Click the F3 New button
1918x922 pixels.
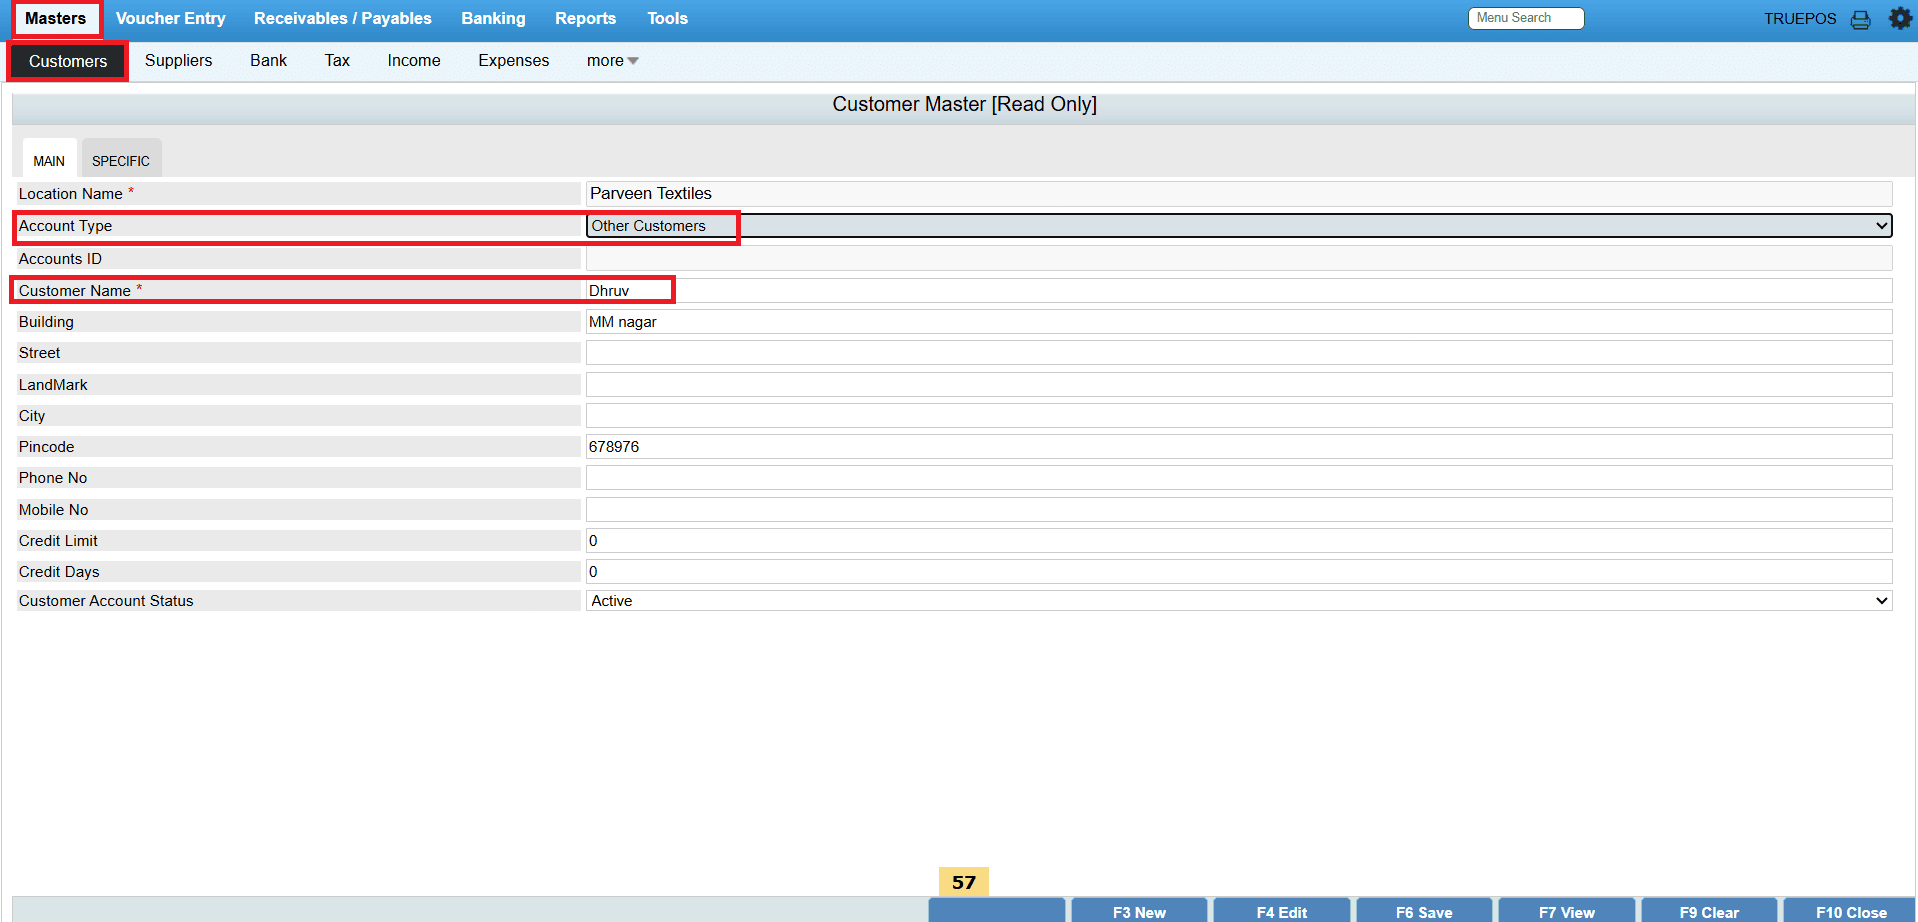point(1139,911)
